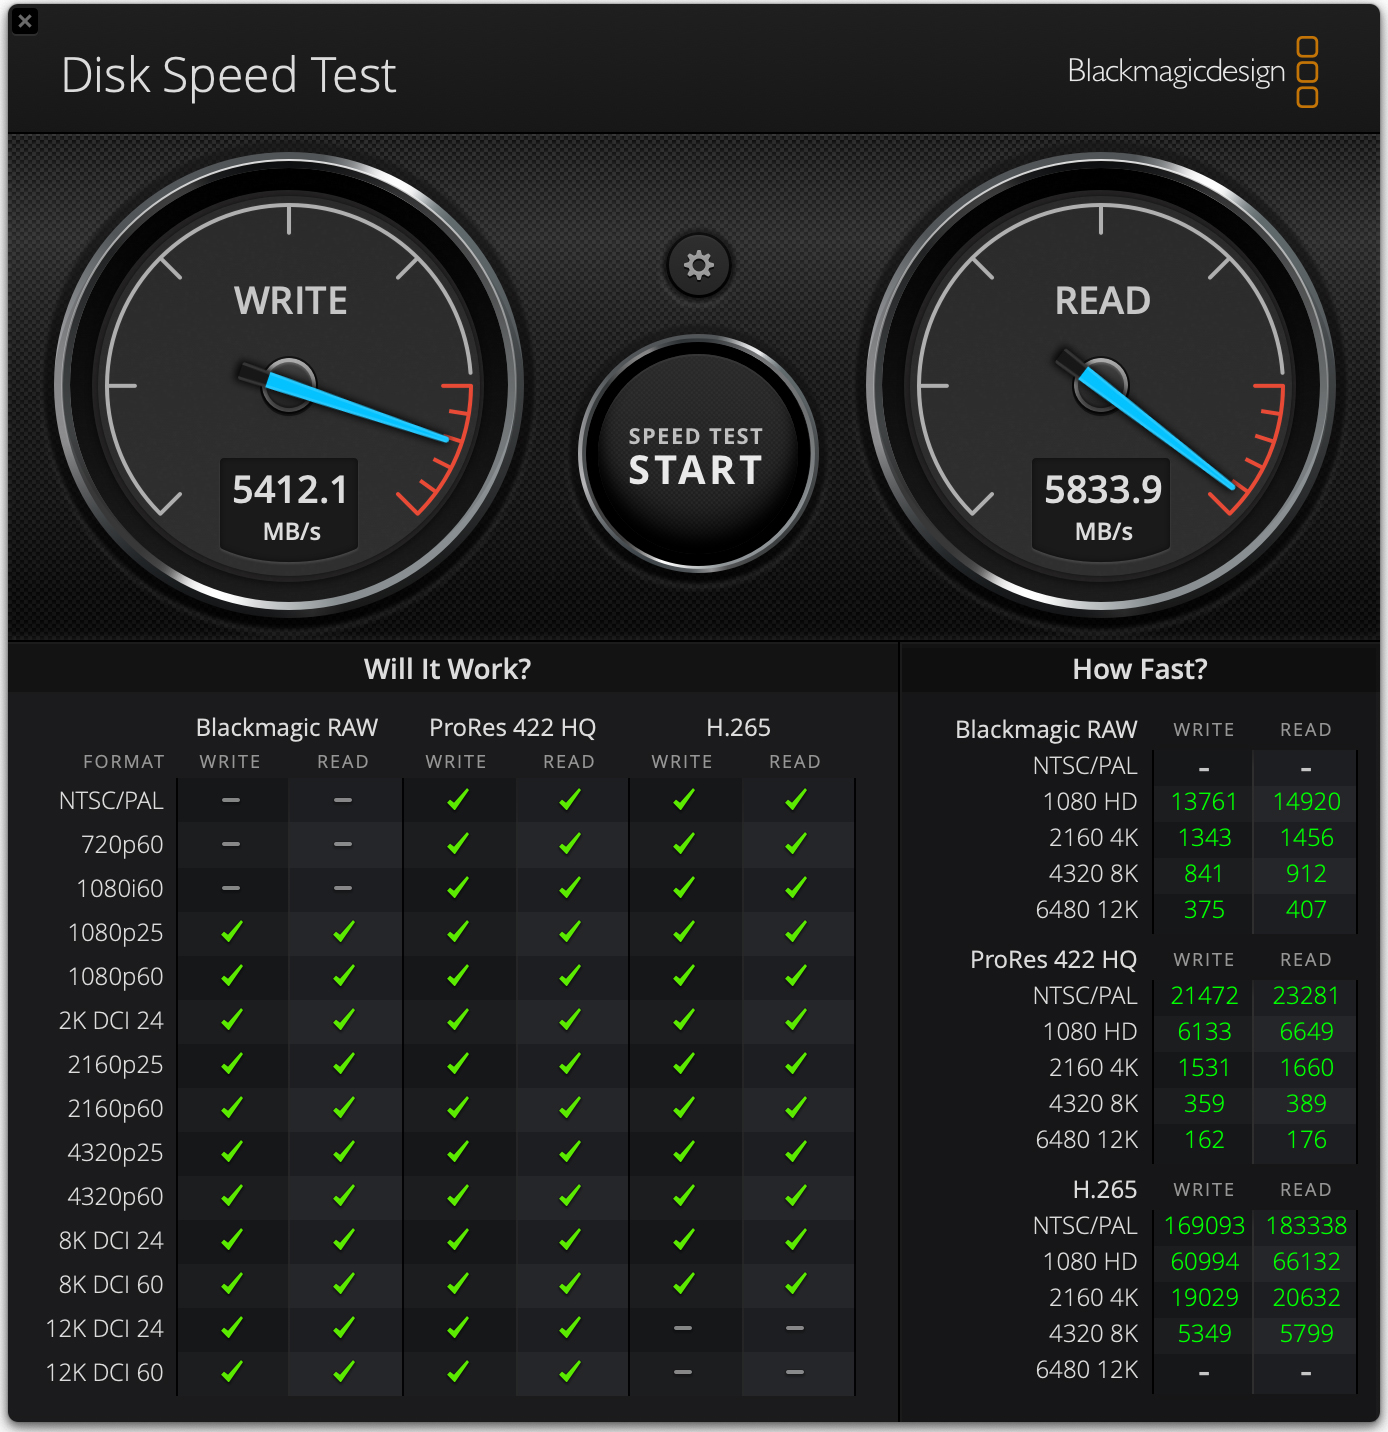Viewport: 1388px width, 1432px height.
Task: Click the Blackmagicdesign logo squares
Action: [x=1307, y=72]
